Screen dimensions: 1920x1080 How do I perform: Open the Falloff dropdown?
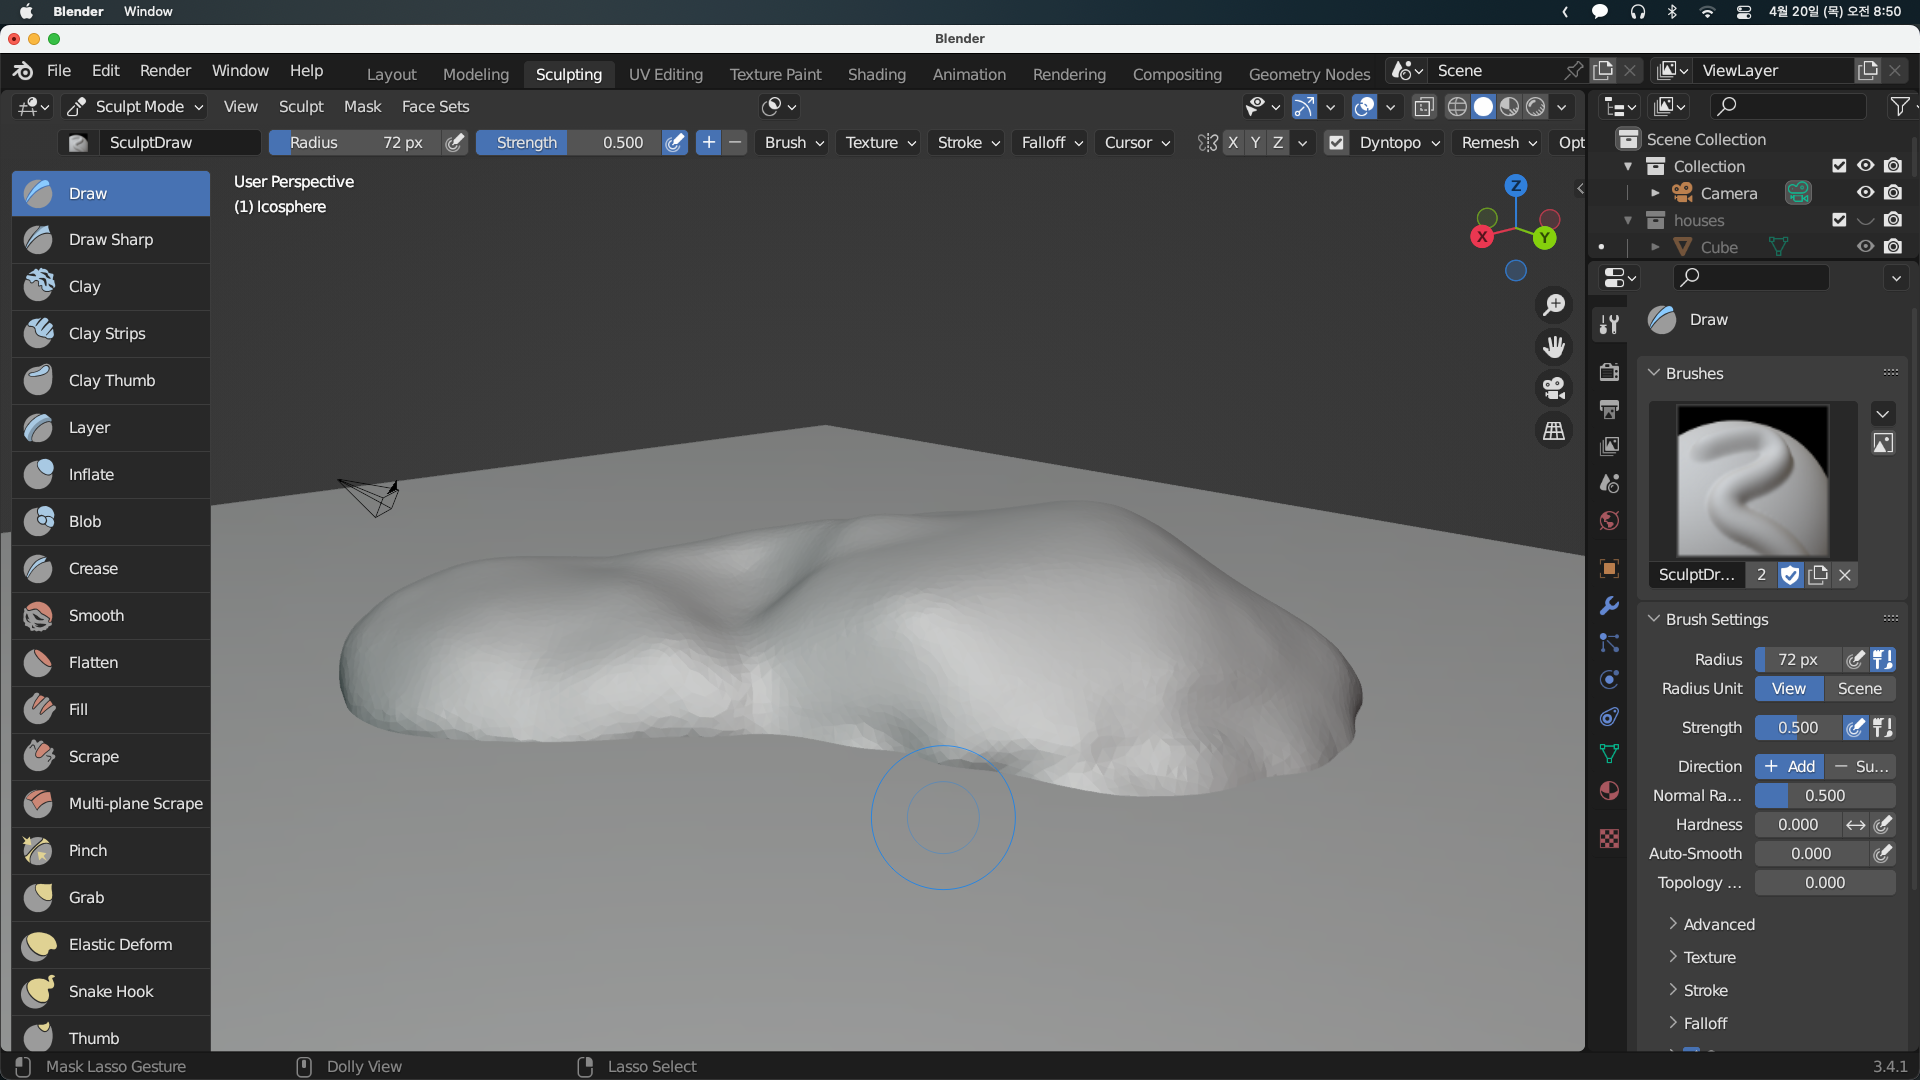pyautogui.click(x=1051, y=143)
